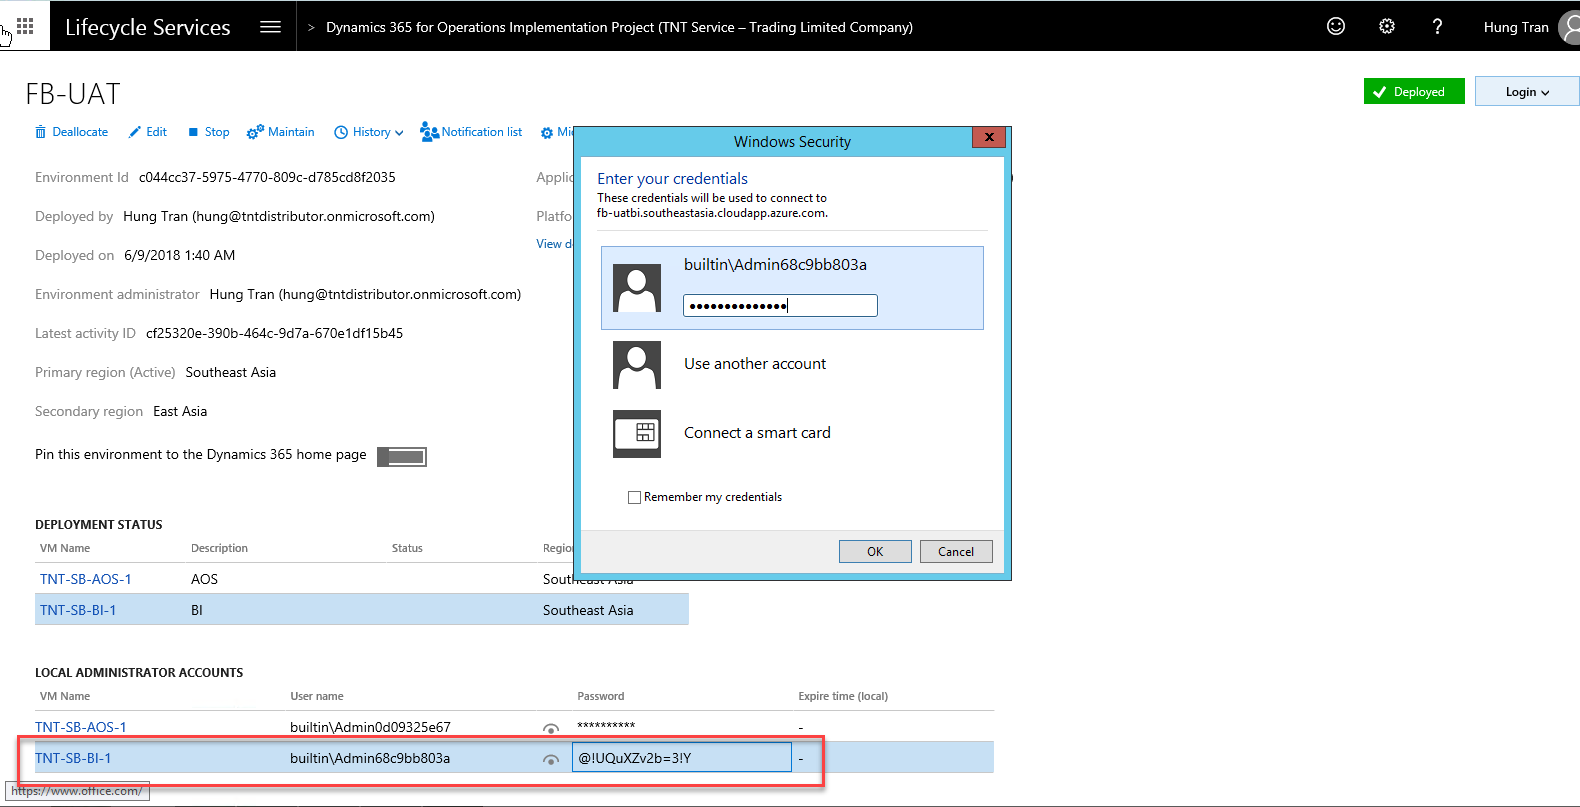Click the Password column header
The height and width of the screenshot is (807, 1580).
600,696
